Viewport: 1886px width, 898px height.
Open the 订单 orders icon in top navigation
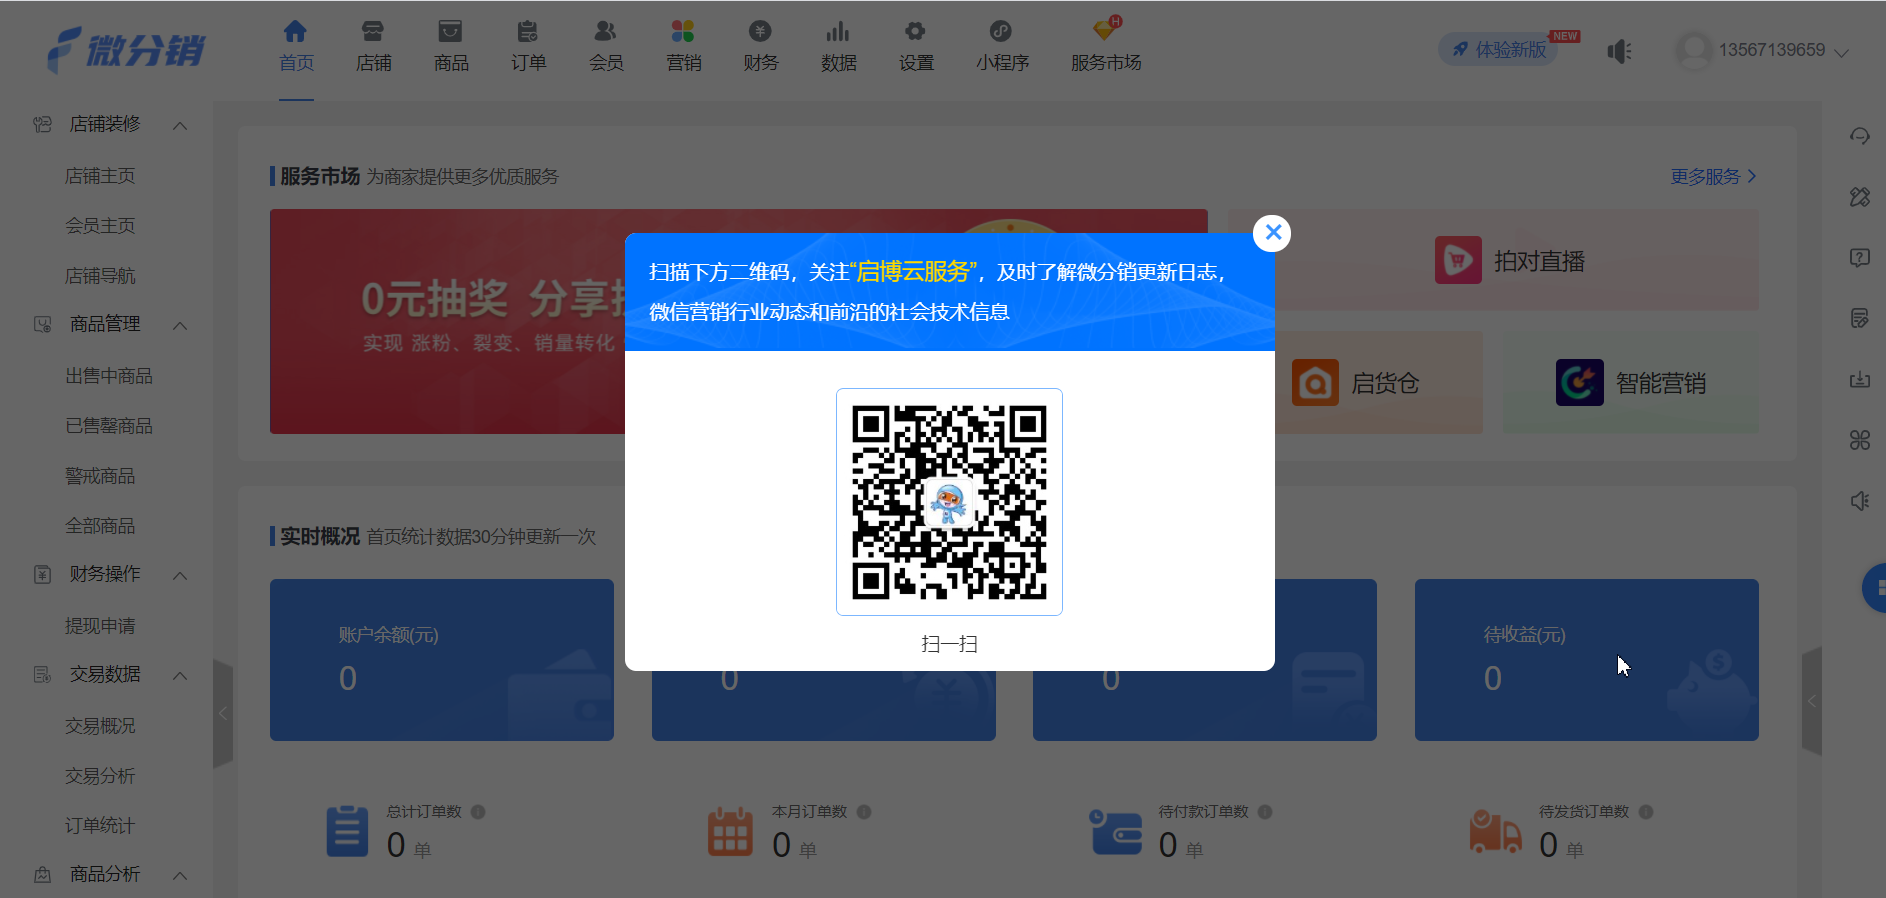click(x=528, y=32)
